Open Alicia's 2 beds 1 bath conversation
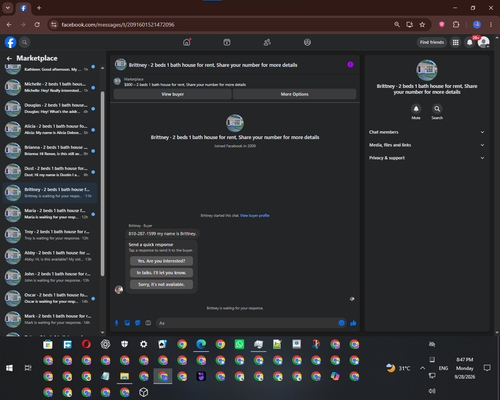 [x=50, y=129]
